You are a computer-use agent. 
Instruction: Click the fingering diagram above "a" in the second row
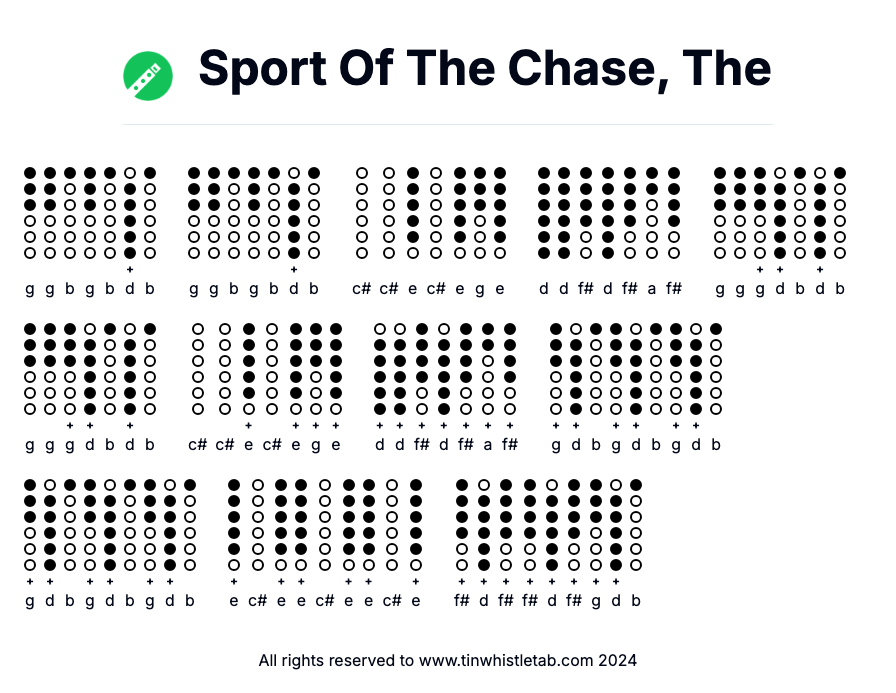(x=488, y=369)
